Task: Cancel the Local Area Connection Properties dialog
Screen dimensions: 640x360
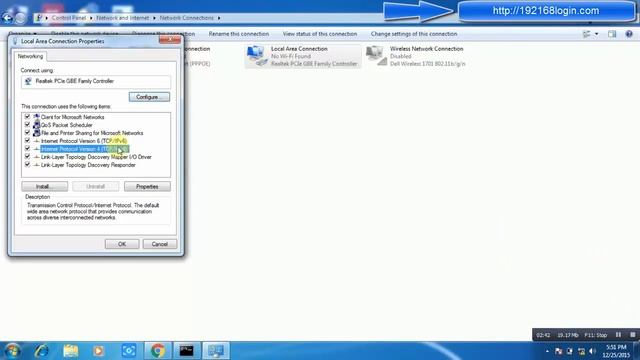Action: click(160, 244)
